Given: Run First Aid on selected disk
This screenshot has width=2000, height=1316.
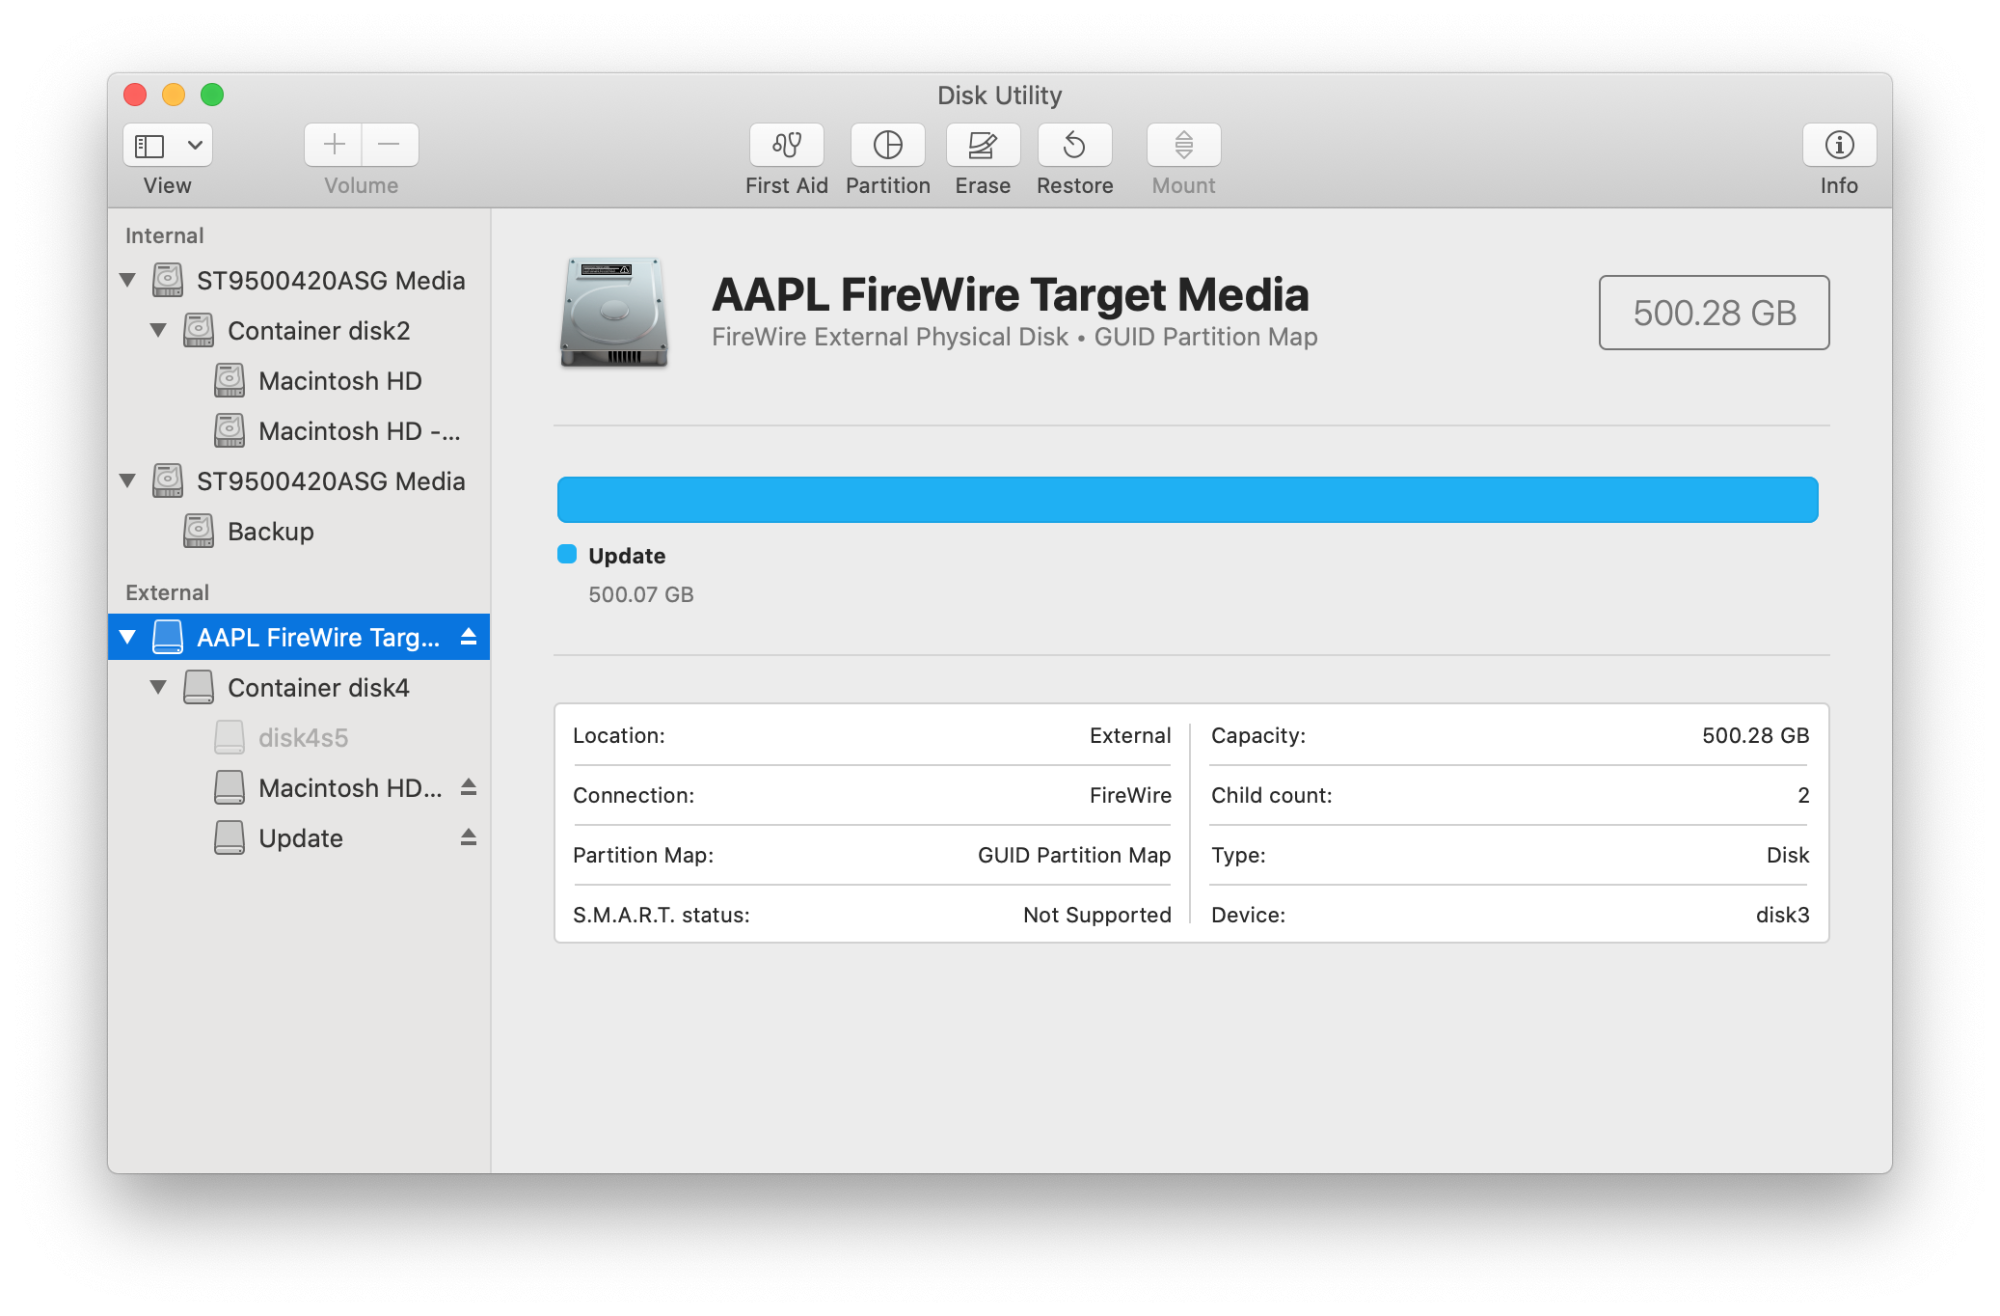Looking at the screenshot, I should [x=786, y=146].
